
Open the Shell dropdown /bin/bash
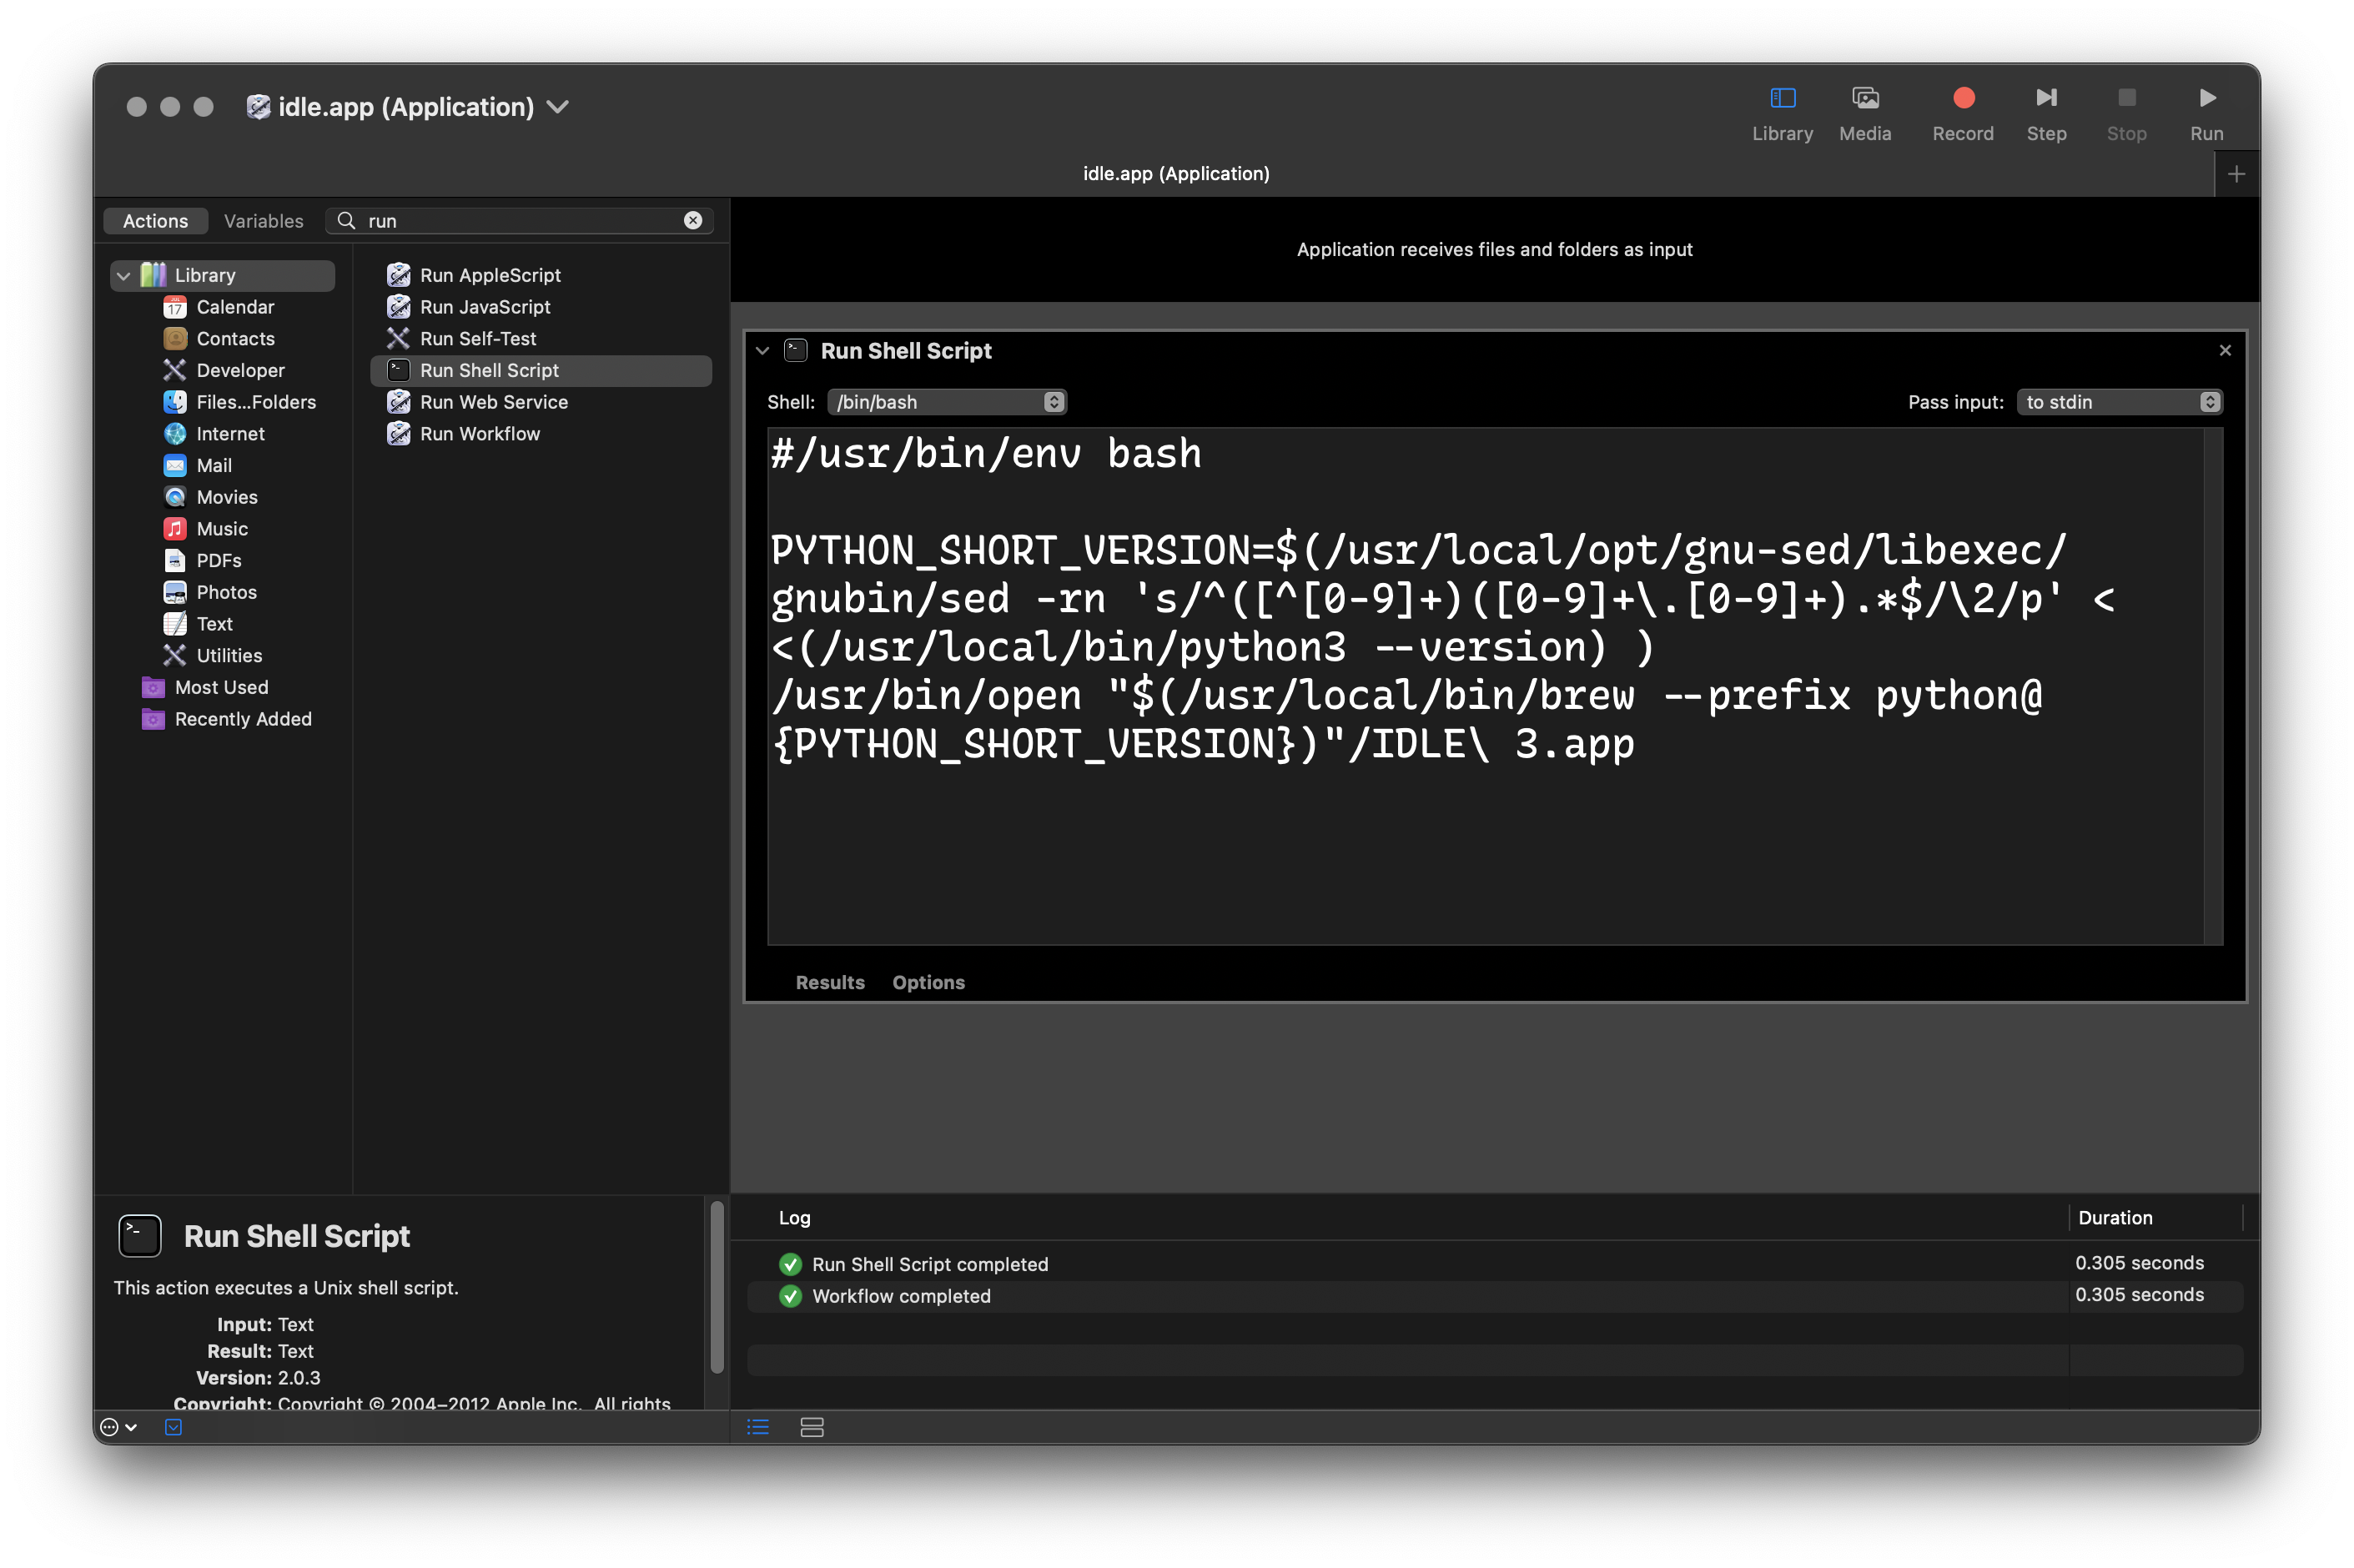pyautogui.click(x=946, y=402)
